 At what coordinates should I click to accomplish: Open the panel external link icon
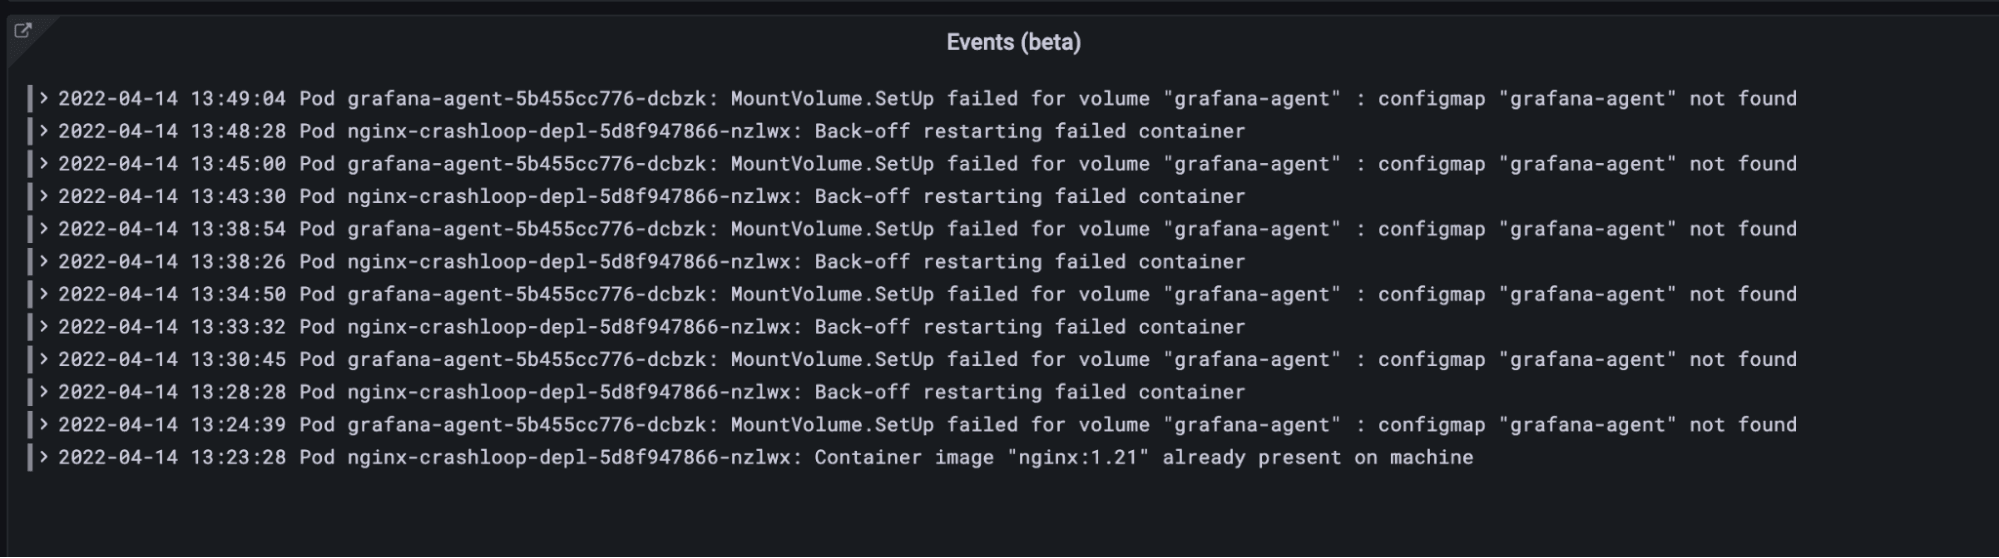click(x=23, y=30)
